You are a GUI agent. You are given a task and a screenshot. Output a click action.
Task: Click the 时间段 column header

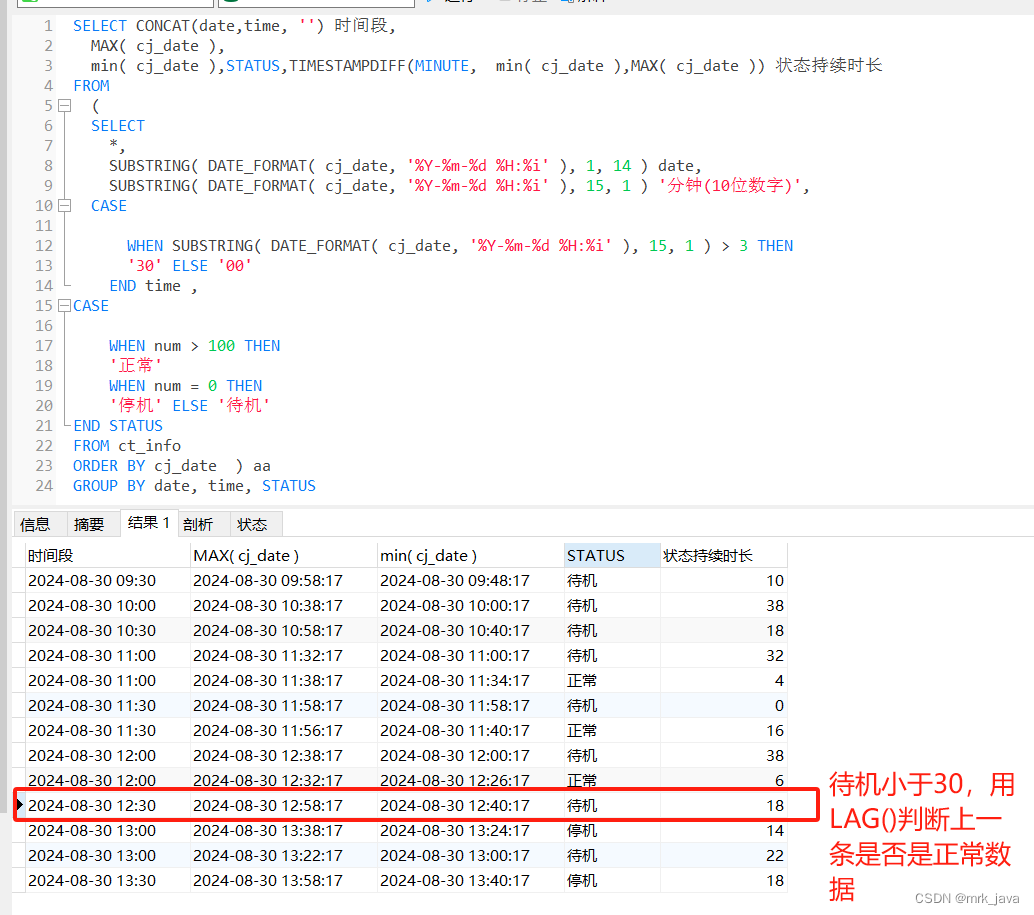click(x=106, y=556)
